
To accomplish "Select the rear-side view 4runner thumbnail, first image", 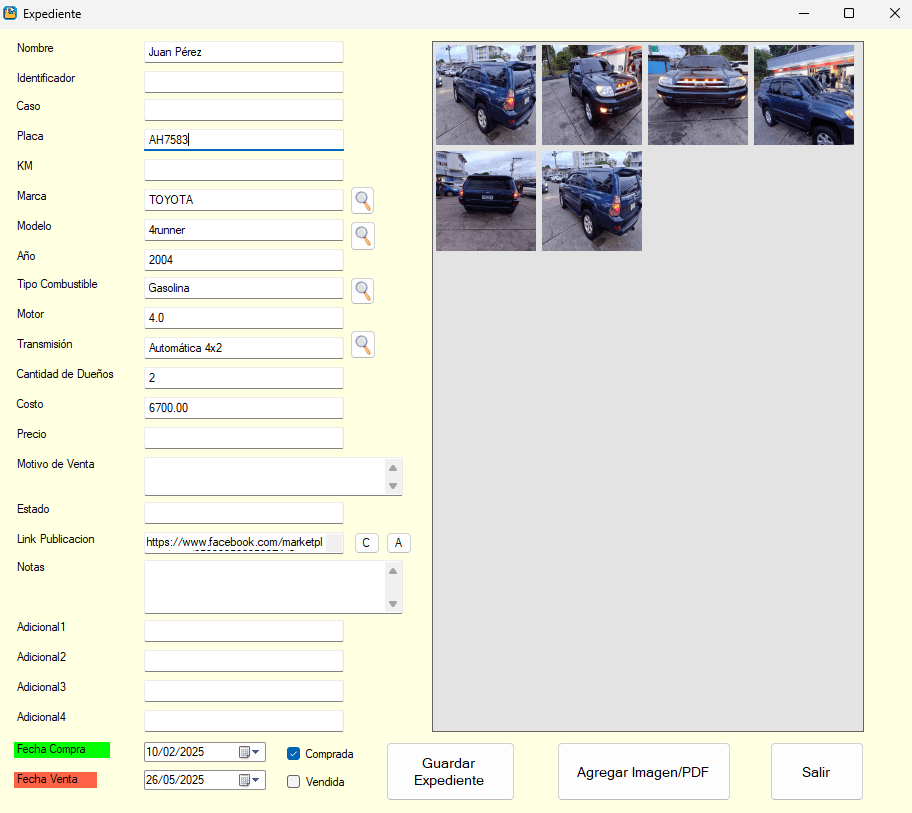I will click(x=486, y=94).
